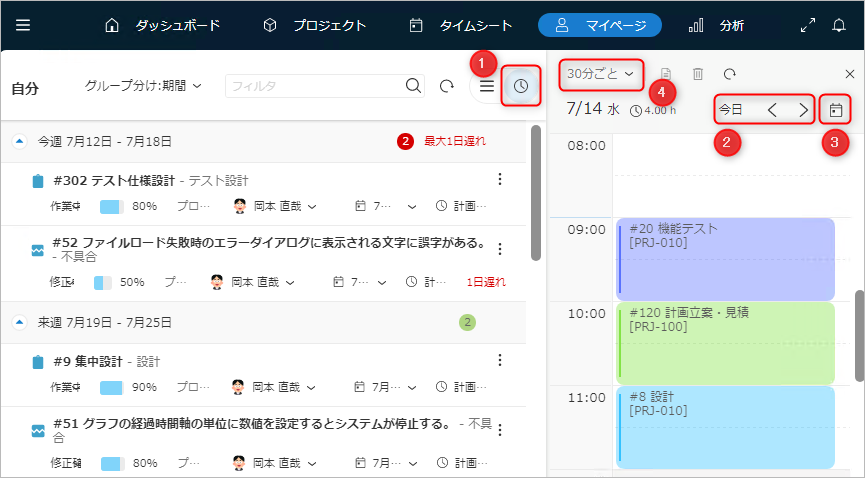Open the hamburger main menu
This screenshot has height=478, width=865.
(x=23, y=25)
